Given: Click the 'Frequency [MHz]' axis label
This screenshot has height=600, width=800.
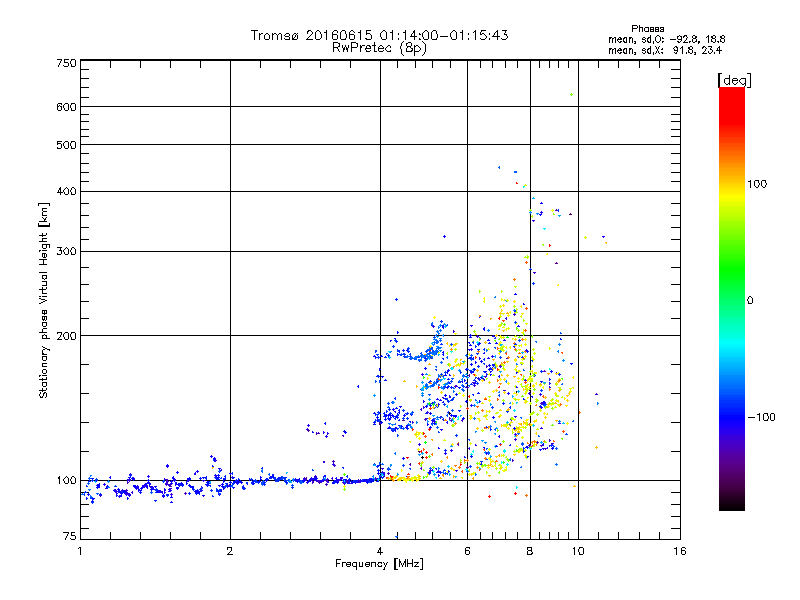Looking at the screenshot, I should (379, 564).
